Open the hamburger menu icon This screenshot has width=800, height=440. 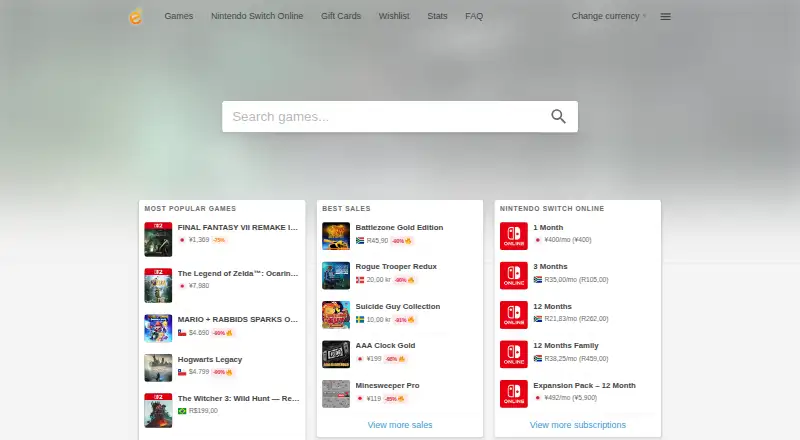tap(665, 16)
